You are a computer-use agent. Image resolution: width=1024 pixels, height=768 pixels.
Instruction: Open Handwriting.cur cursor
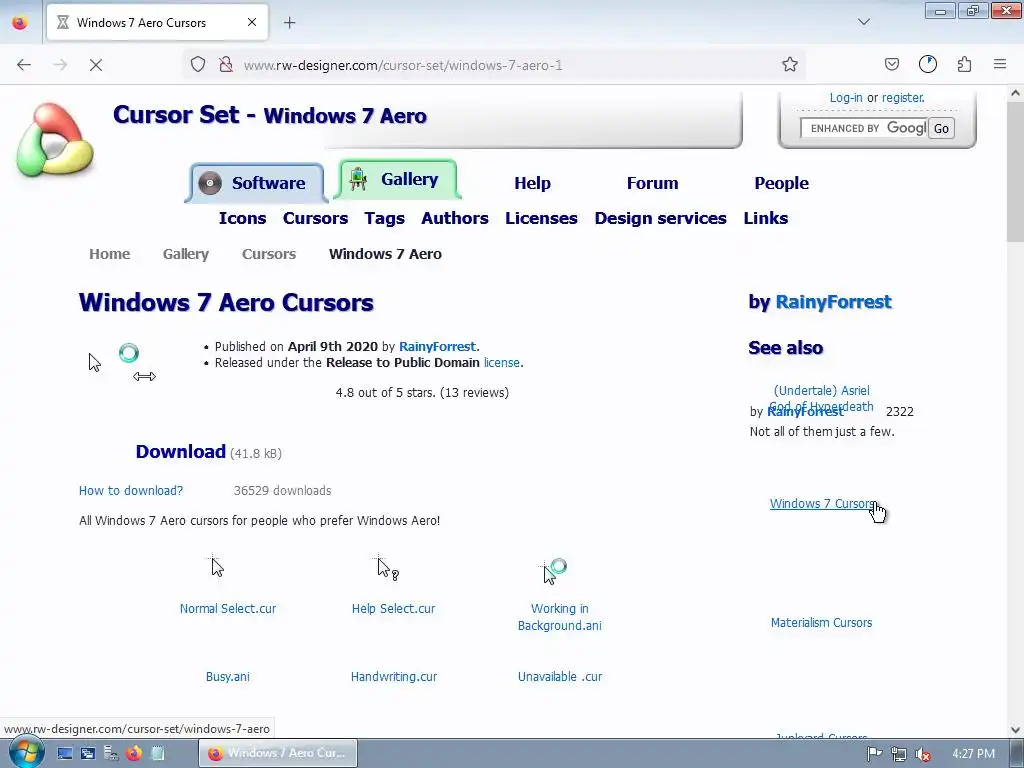394,677
